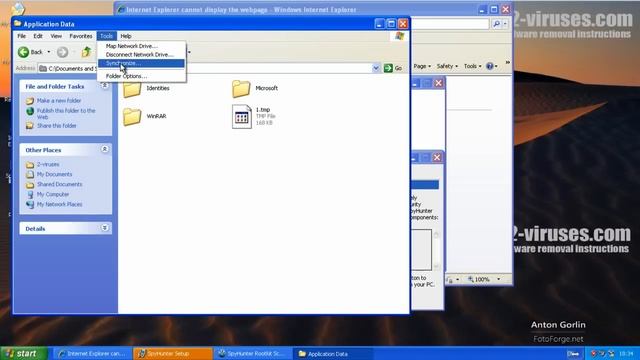Collapse File and Folder Tasks panel
Screen dimensions: 640x360
click(105, 86)
